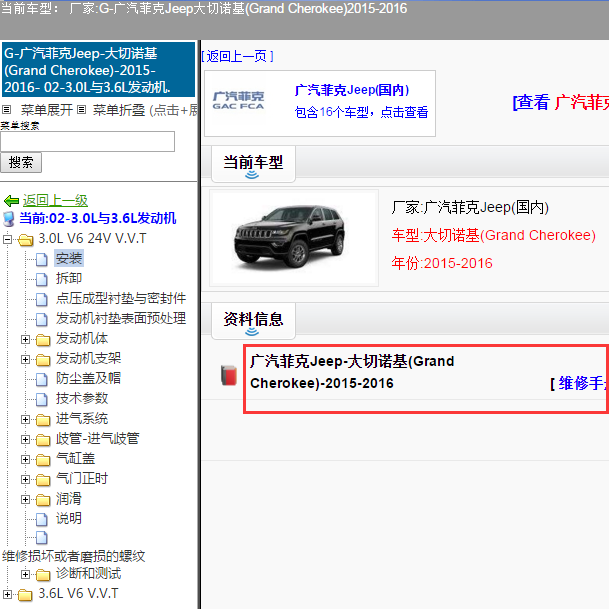This screenshot has height=609, width=609.
Task: Expand the 诊断和测试 folder
Action: click(x=25, y=575)
